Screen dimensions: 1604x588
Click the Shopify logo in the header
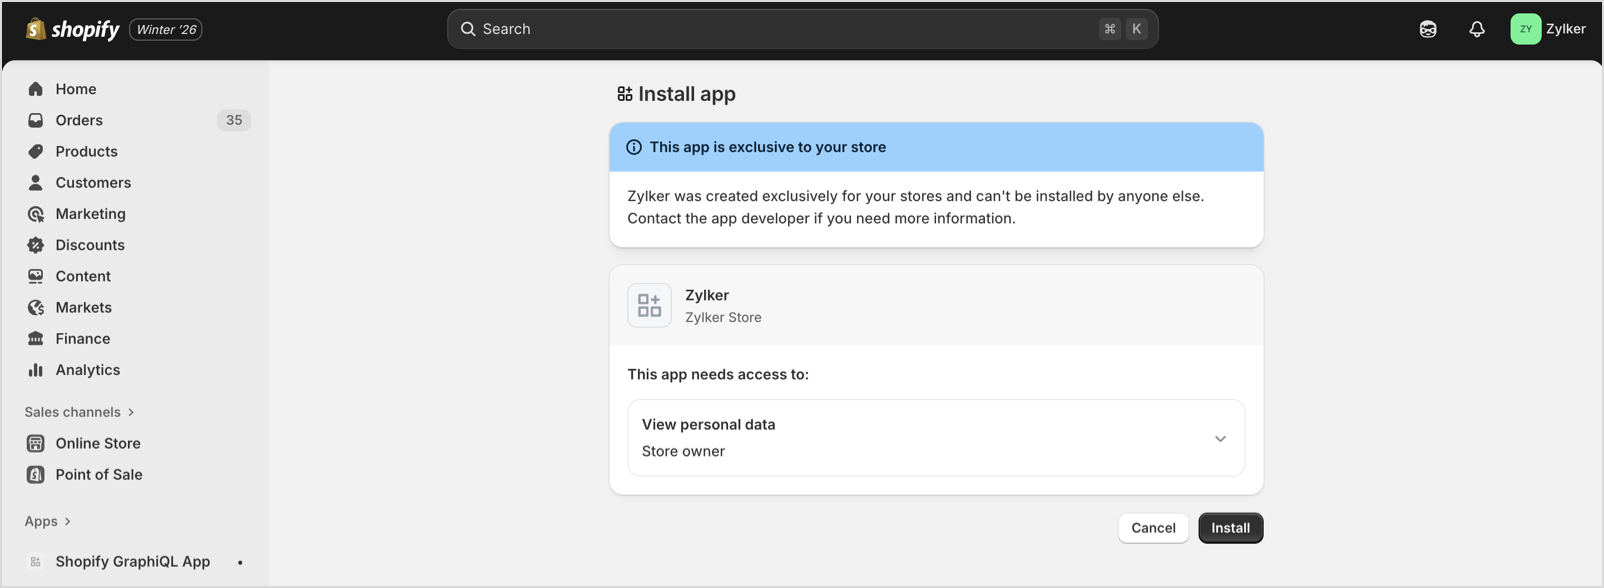tap(72, 30)
